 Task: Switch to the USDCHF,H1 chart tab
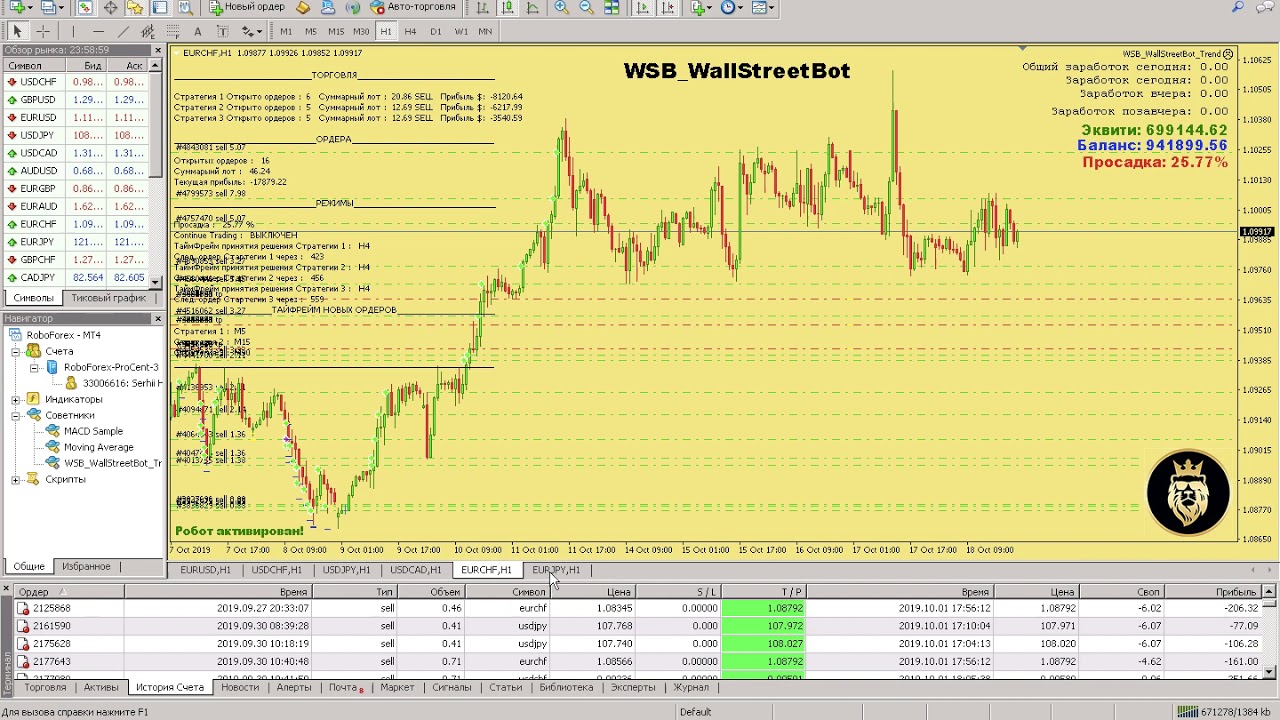pyautogui.click(x=276, y=570)
